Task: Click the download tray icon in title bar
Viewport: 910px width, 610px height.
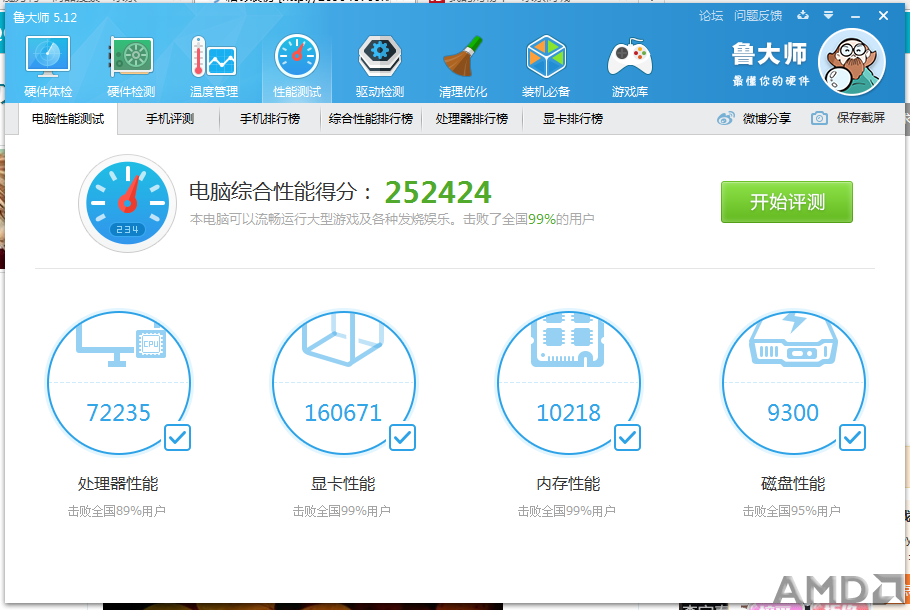Action: pos(803,16)
